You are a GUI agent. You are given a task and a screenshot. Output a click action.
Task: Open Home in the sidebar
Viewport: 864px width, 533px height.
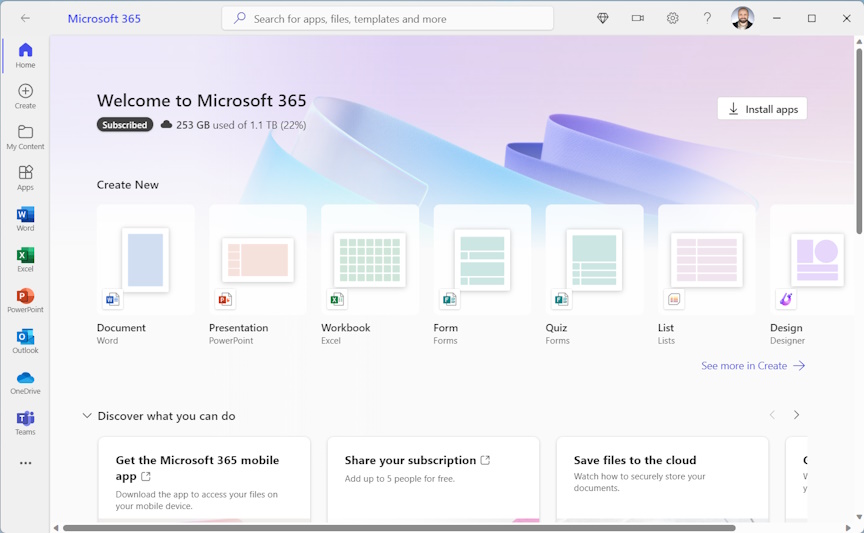25,55
